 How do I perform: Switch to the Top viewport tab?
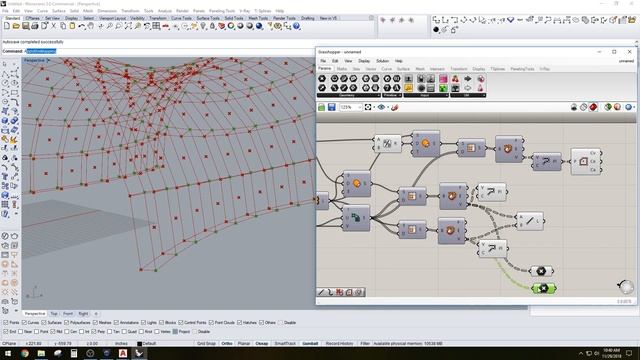point(54,313)
